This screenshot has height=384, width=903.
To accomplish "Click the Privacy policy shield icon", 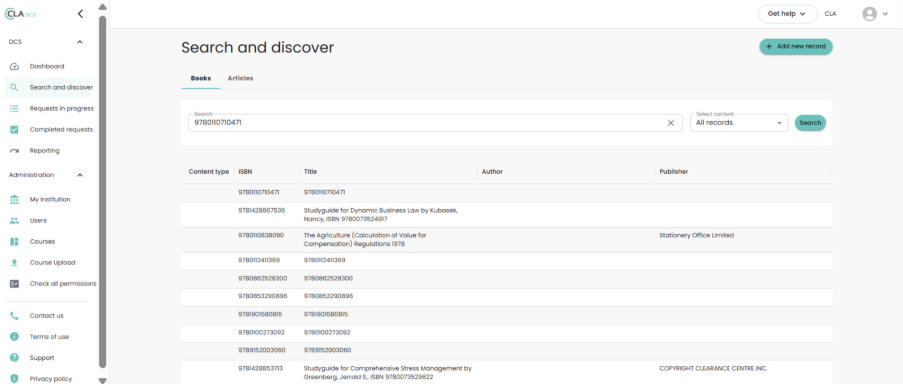I will (x=14, y=379).
